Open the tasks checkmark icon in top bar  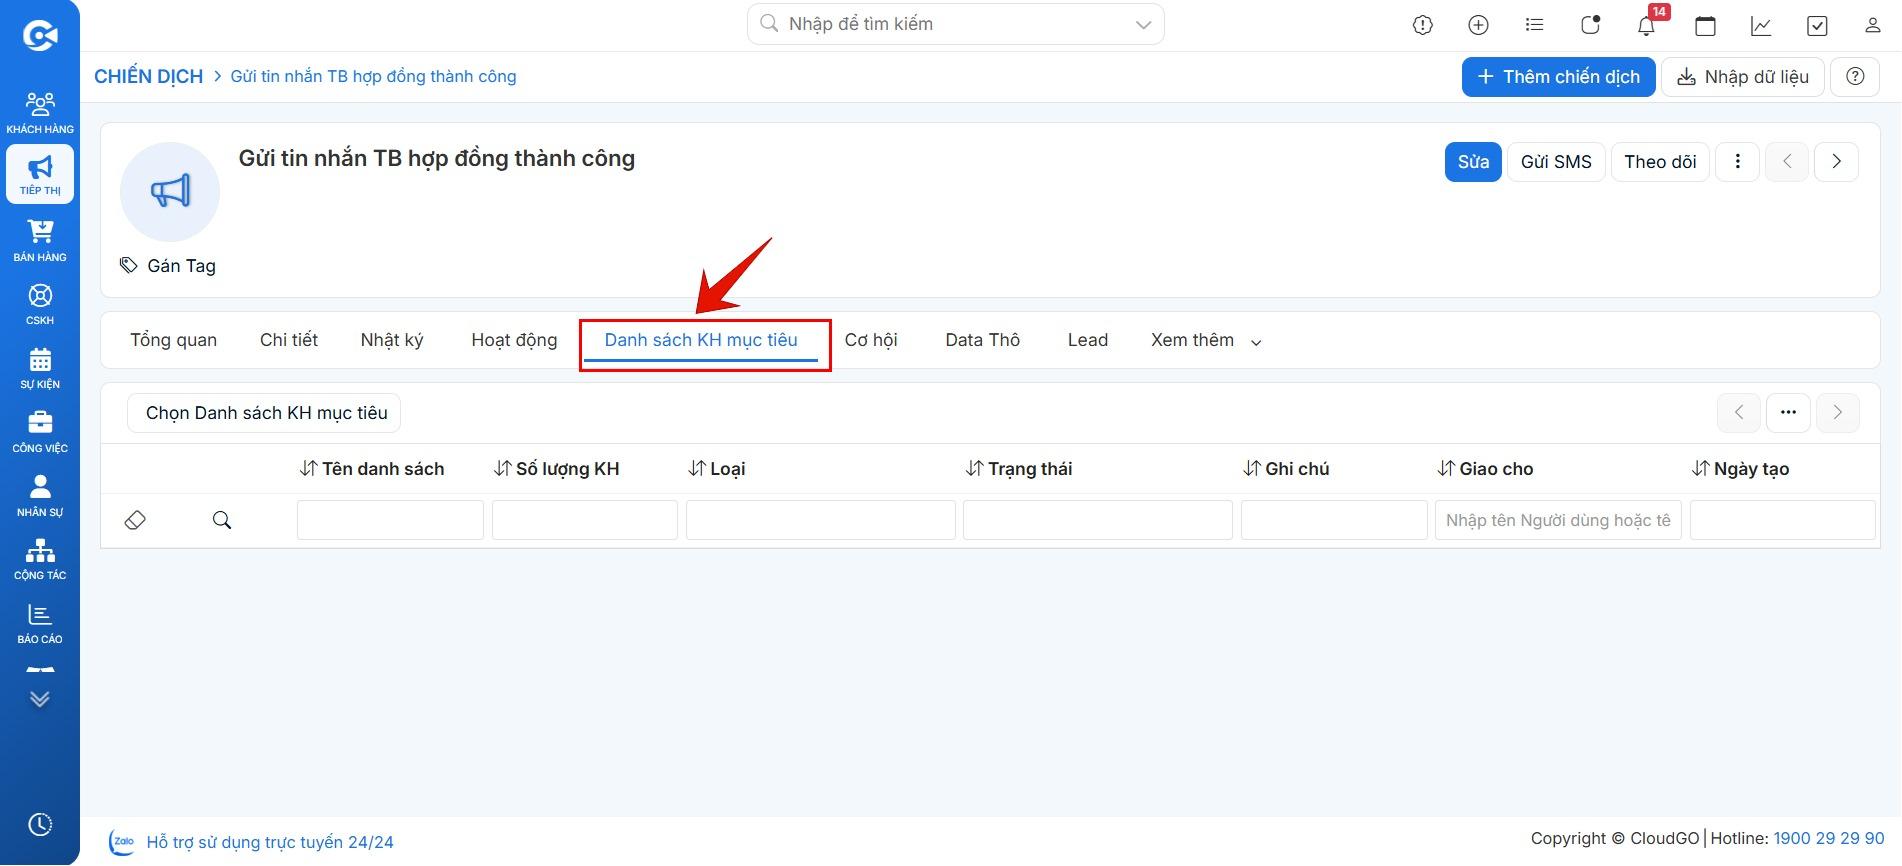point(1817,26)
